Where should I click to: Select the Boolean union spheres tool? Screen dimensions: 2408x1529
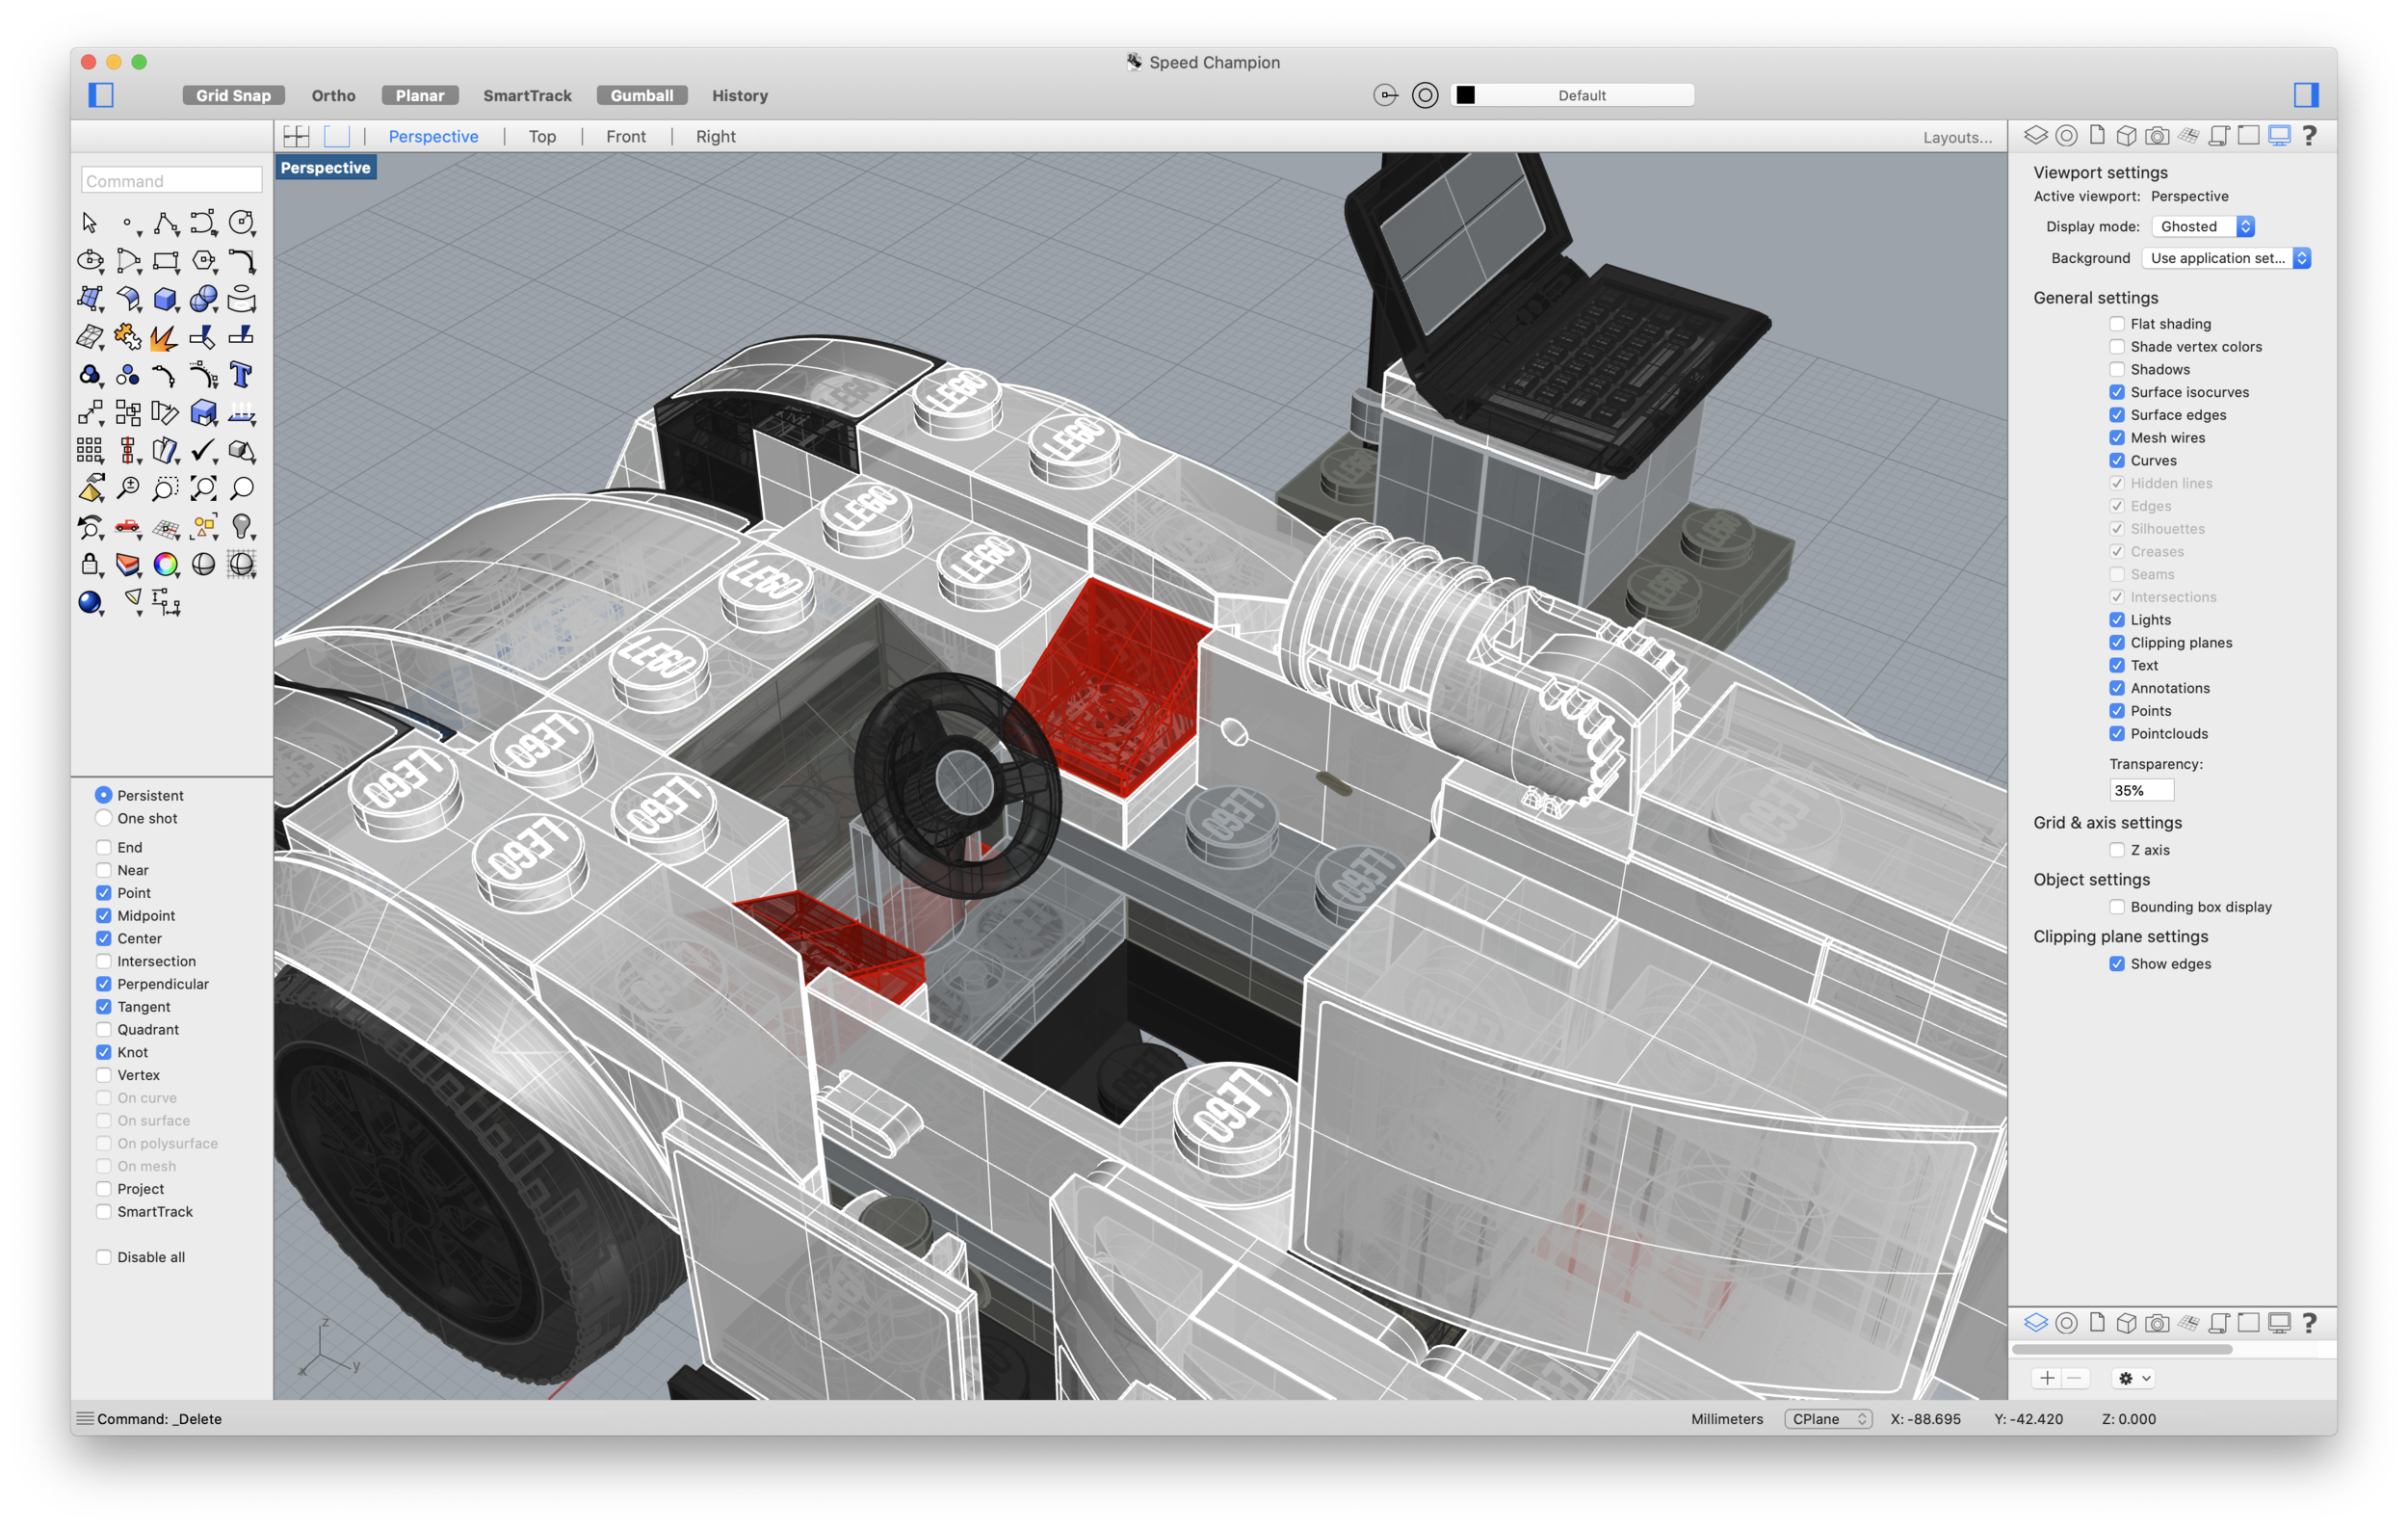[x=204, y=299]
